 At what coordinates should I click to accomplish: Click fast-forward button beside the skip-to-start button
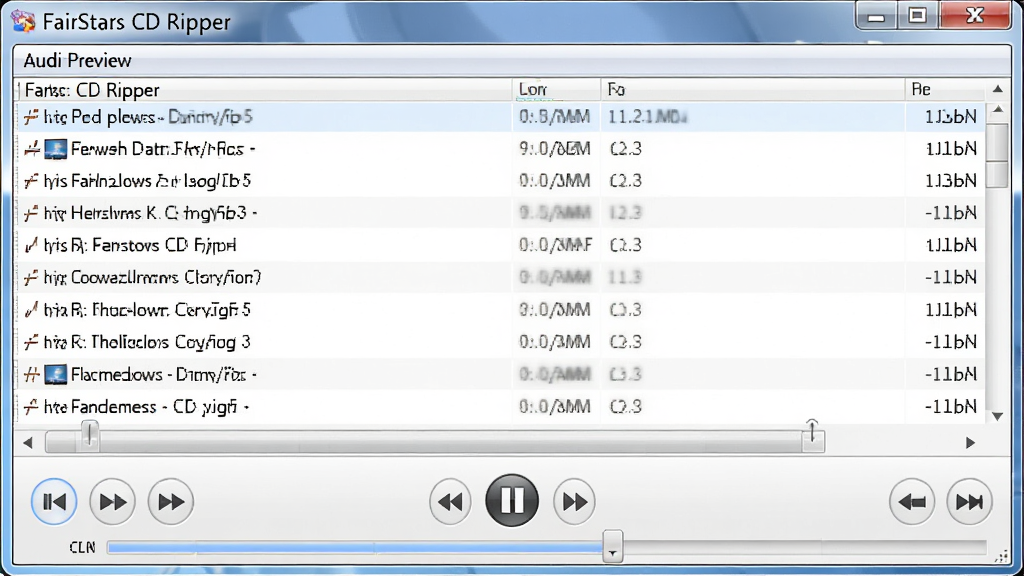[x=112, y=502]
